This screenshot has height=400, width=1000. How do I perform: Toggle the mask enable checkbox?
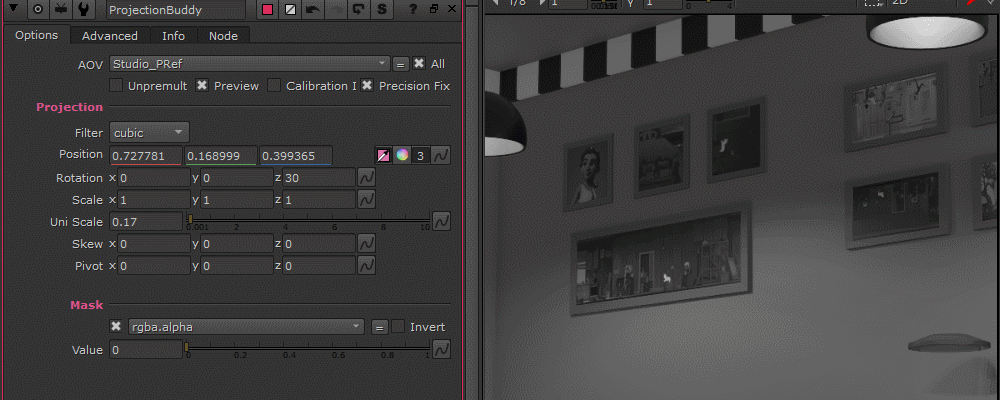[116, 327]
